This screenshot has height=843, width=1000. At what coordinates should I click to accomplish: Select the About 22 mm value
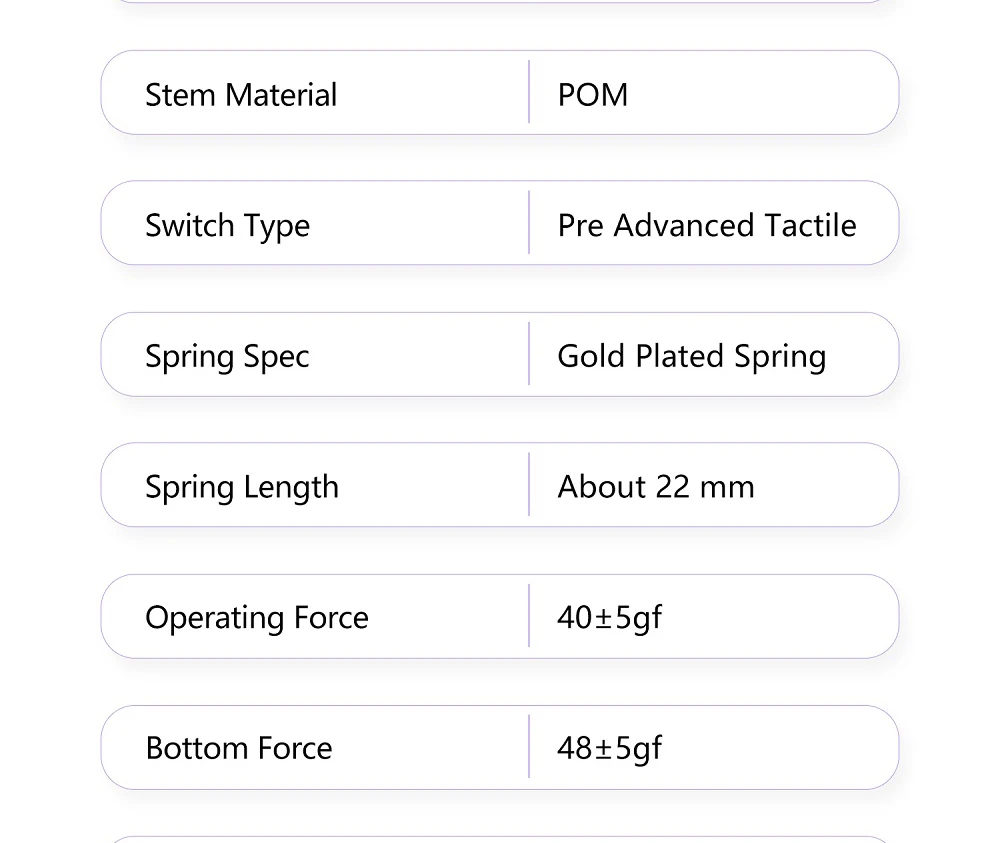(655, 487)
